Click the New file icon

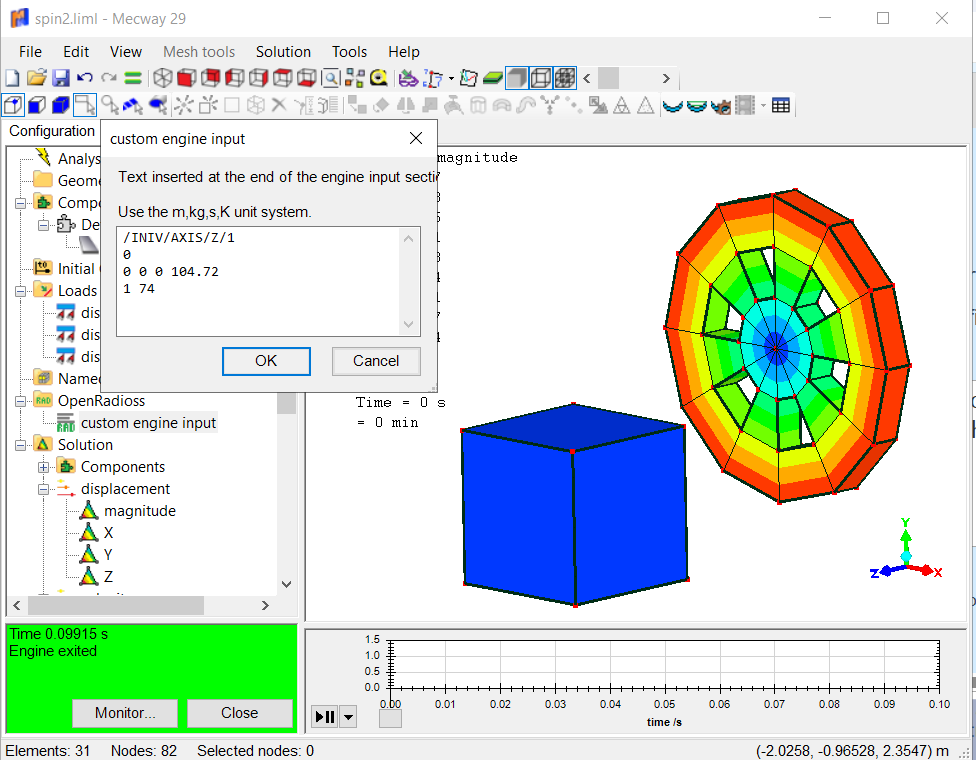pyautogui.click(x=13, y=78)
